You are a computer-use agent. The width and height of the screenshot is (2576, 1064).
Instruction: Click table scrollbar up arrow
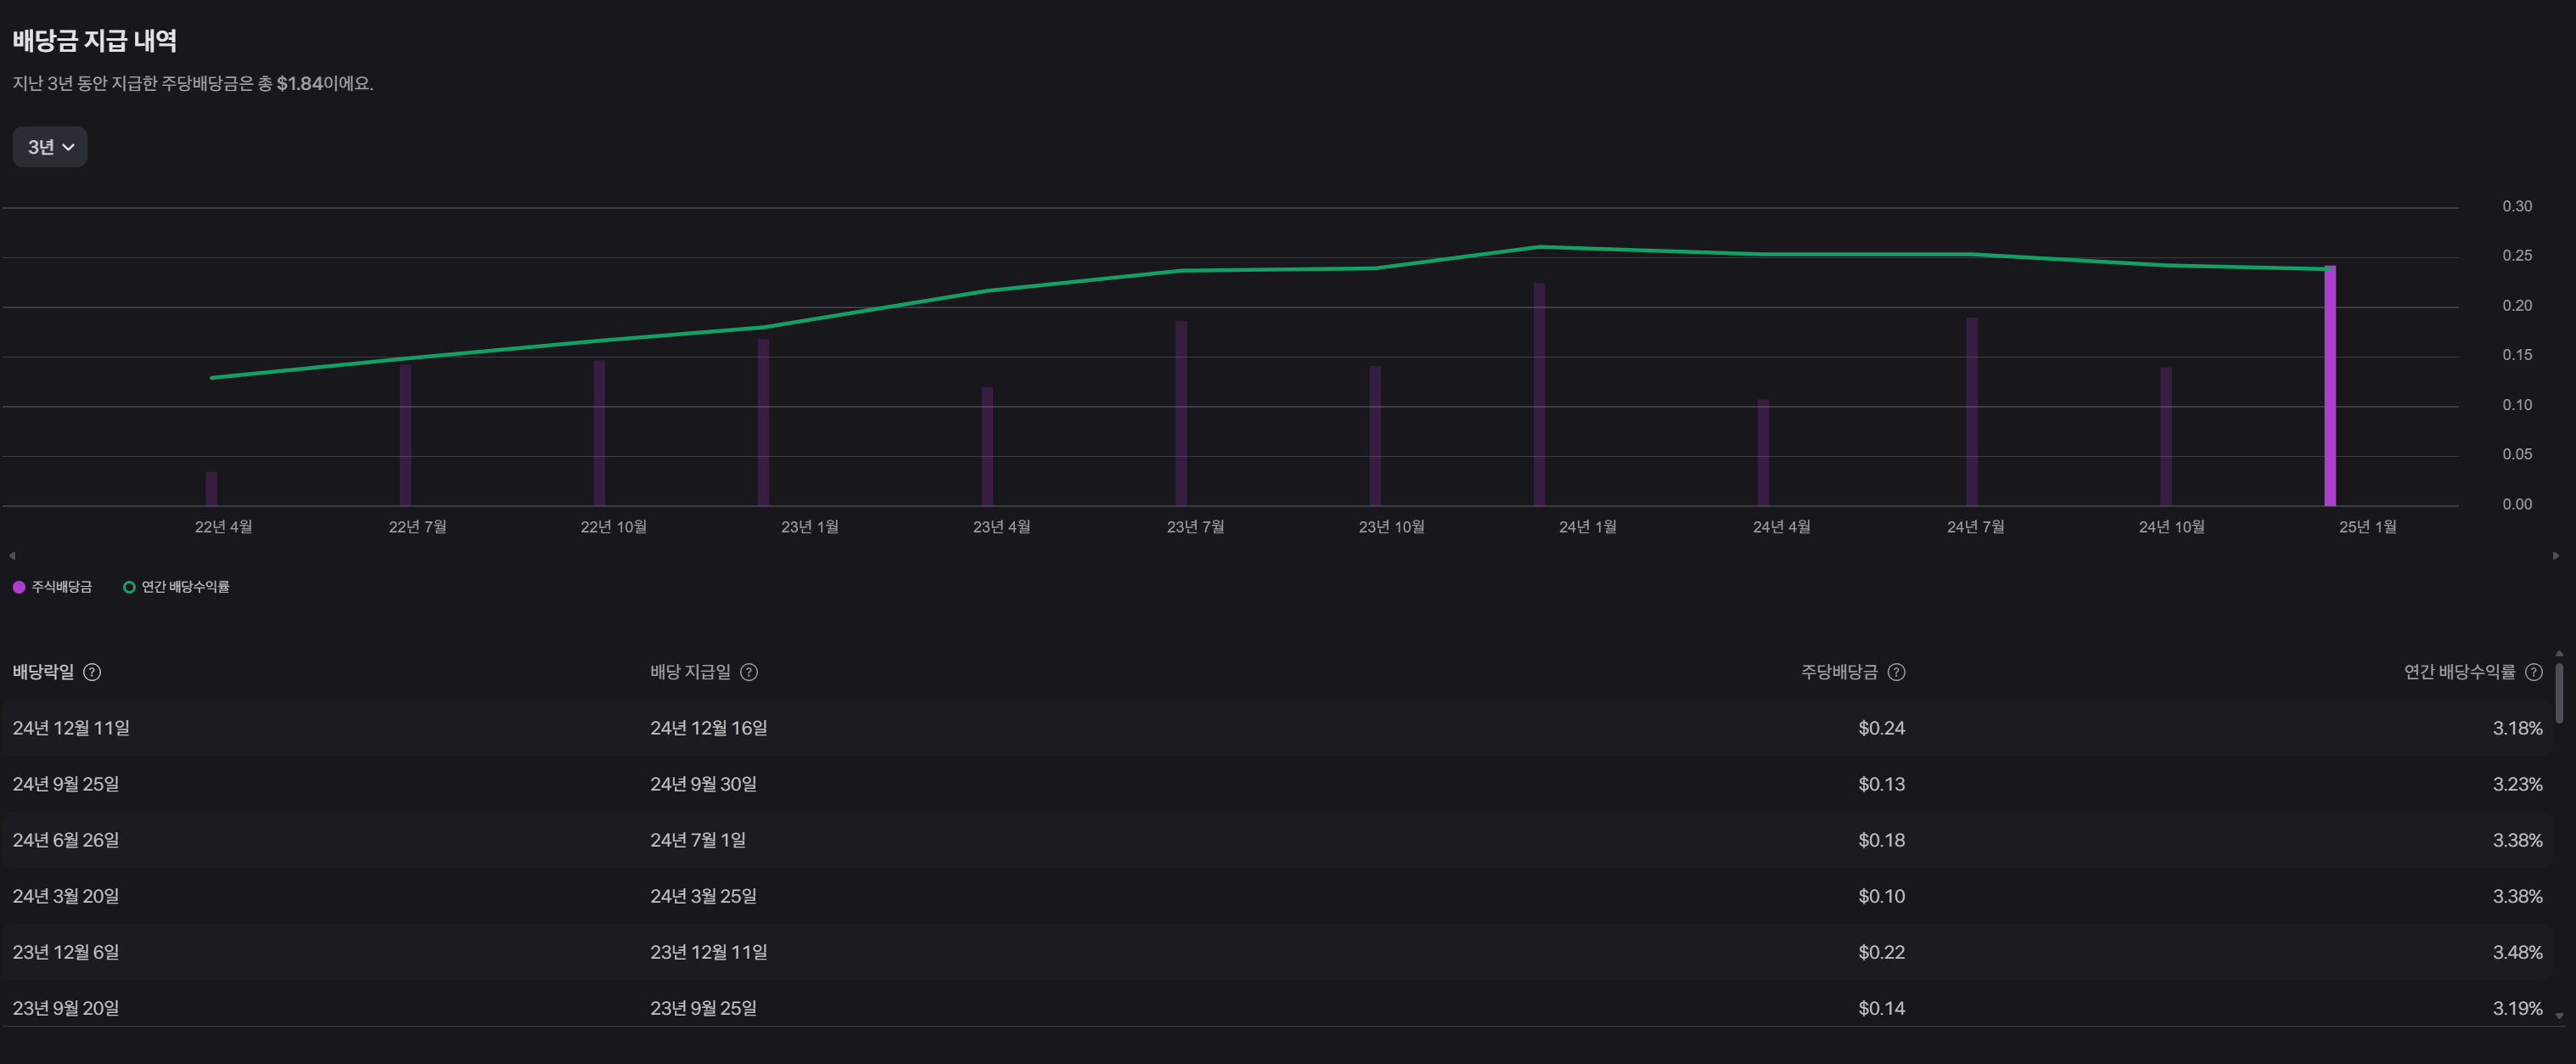2559,653
